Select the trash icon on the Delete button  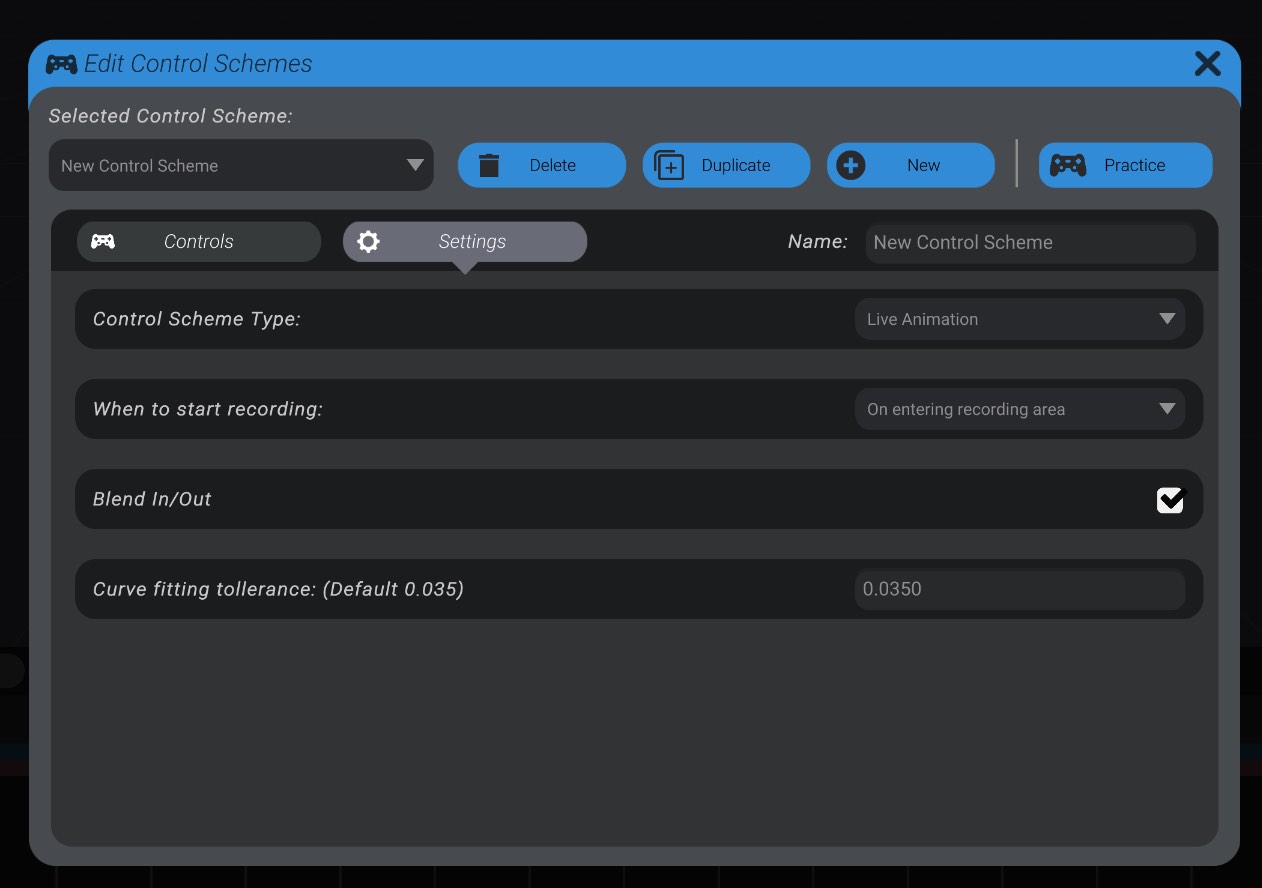point(489,164)
